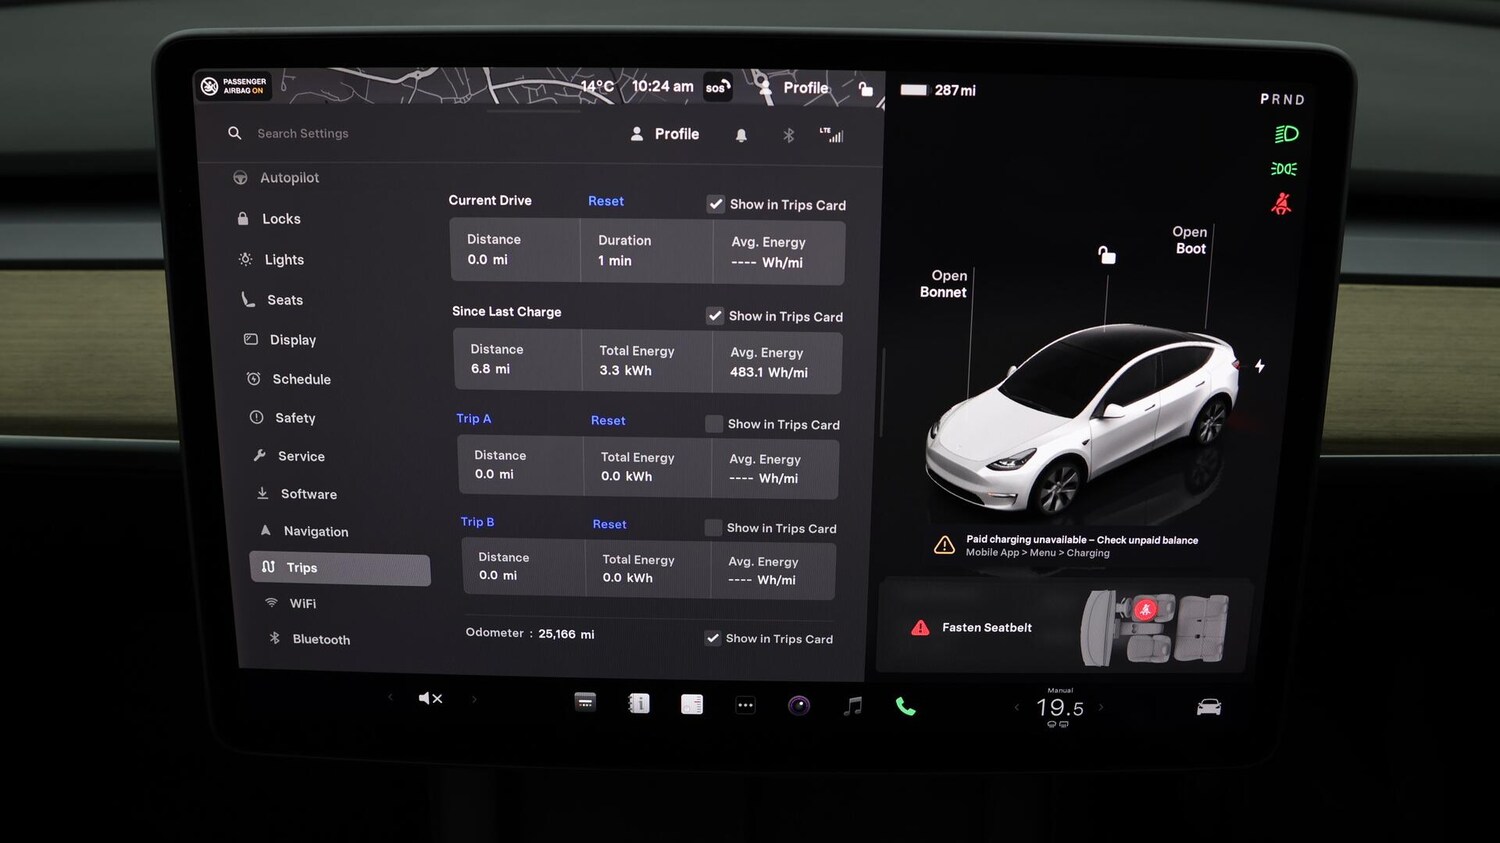Image resolution: width=1500 pixels, height=843 pixels.
Task: Select the Trips menu item
Action: pyautogui.click(x=340, y=568)
